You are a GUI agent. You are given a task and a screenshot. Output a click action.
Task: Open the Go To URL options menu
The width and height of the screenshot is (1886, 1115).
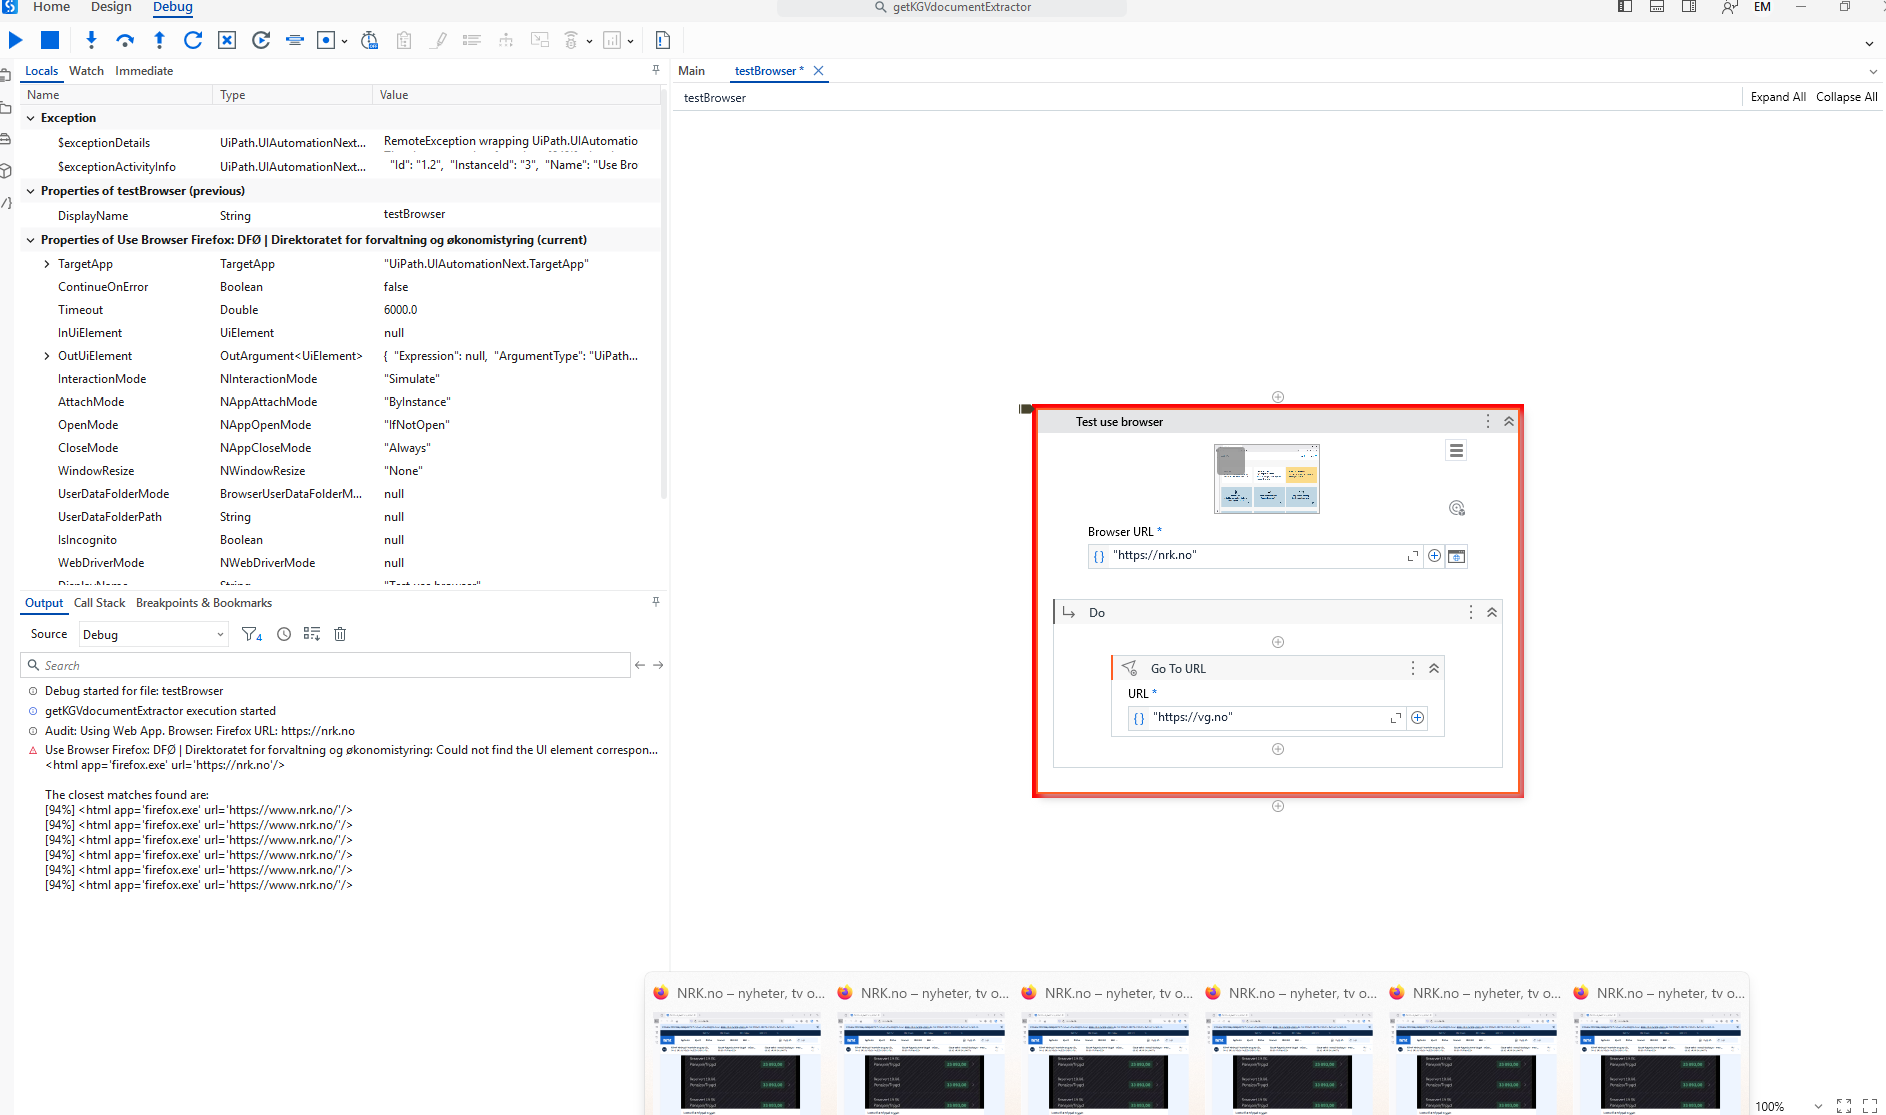pyautogui.click(x=1413, y=668)
